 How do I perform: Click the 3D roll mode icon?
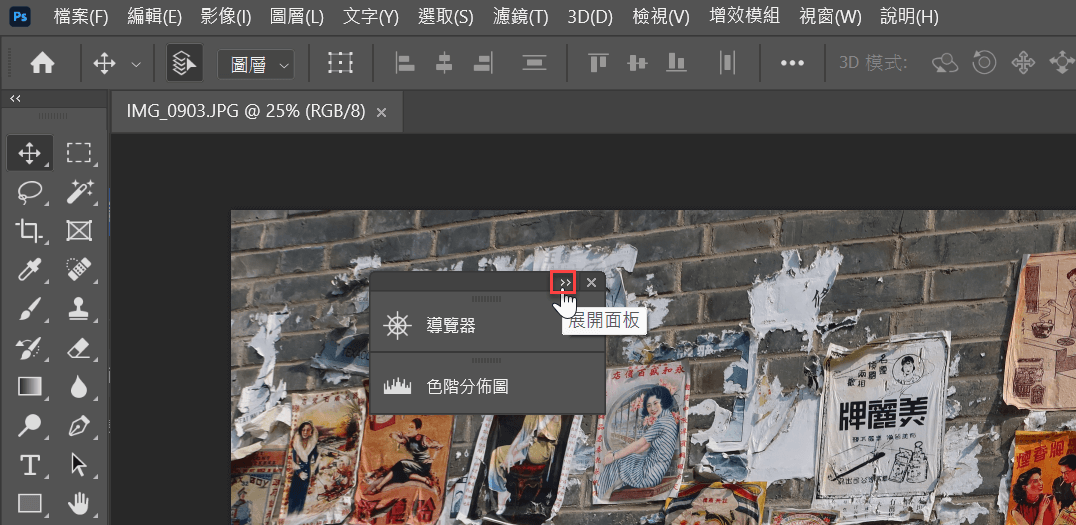coord(984,63)
